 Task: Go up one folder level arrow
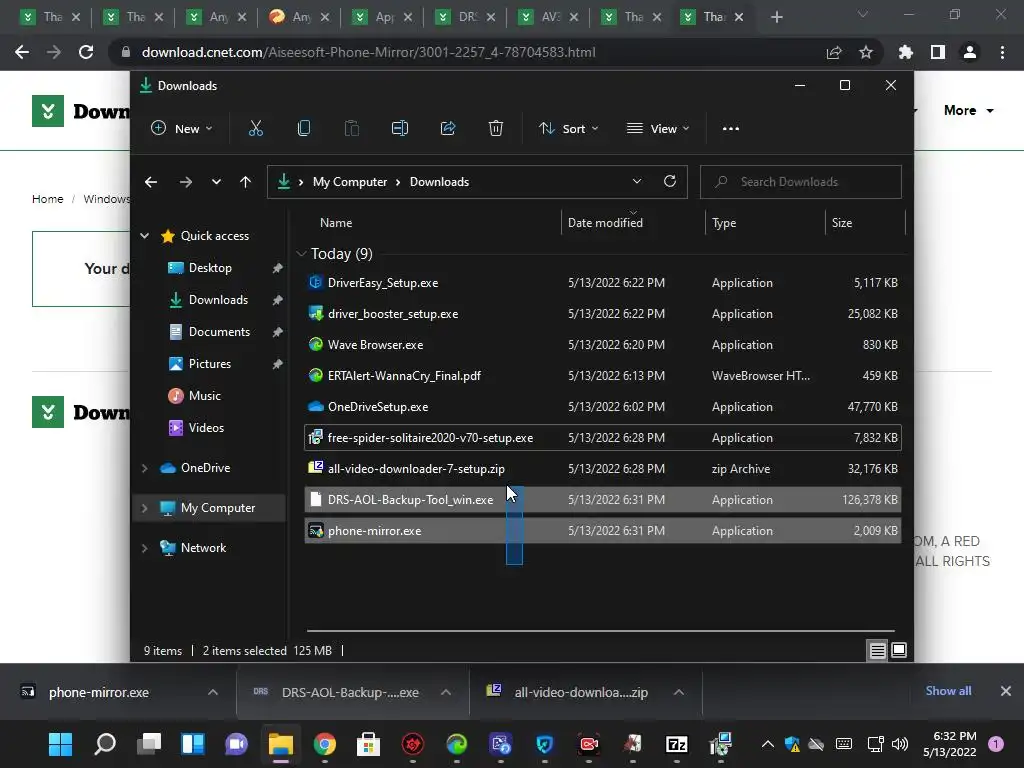246,182
